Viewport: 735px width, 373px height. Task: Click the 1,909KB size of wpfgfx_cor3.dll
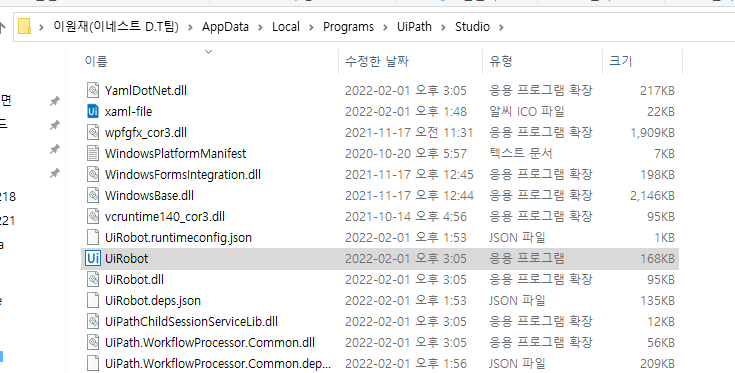pos(652,133)
